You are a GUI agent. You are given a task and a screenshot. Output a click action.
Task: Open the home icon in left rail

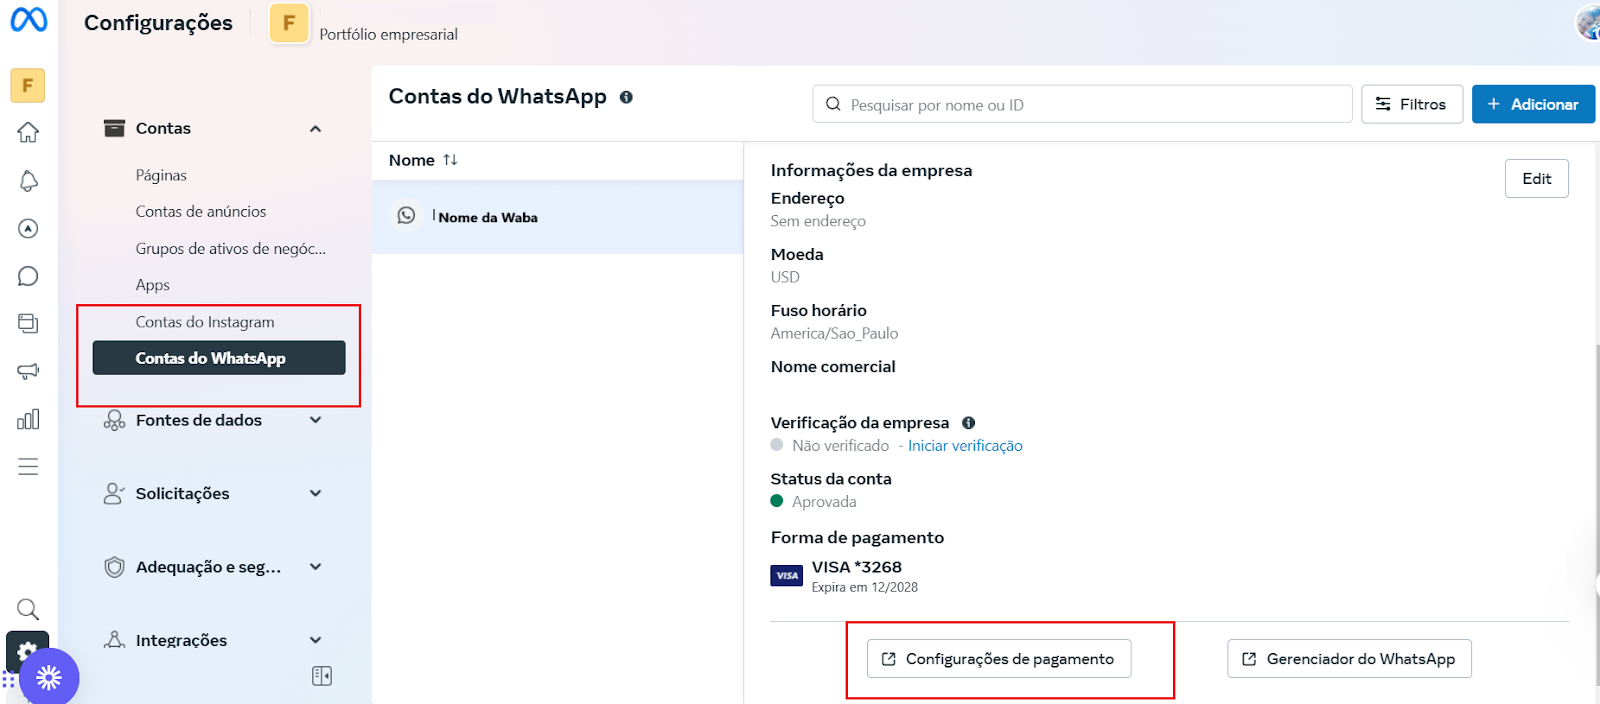point(28,132)
